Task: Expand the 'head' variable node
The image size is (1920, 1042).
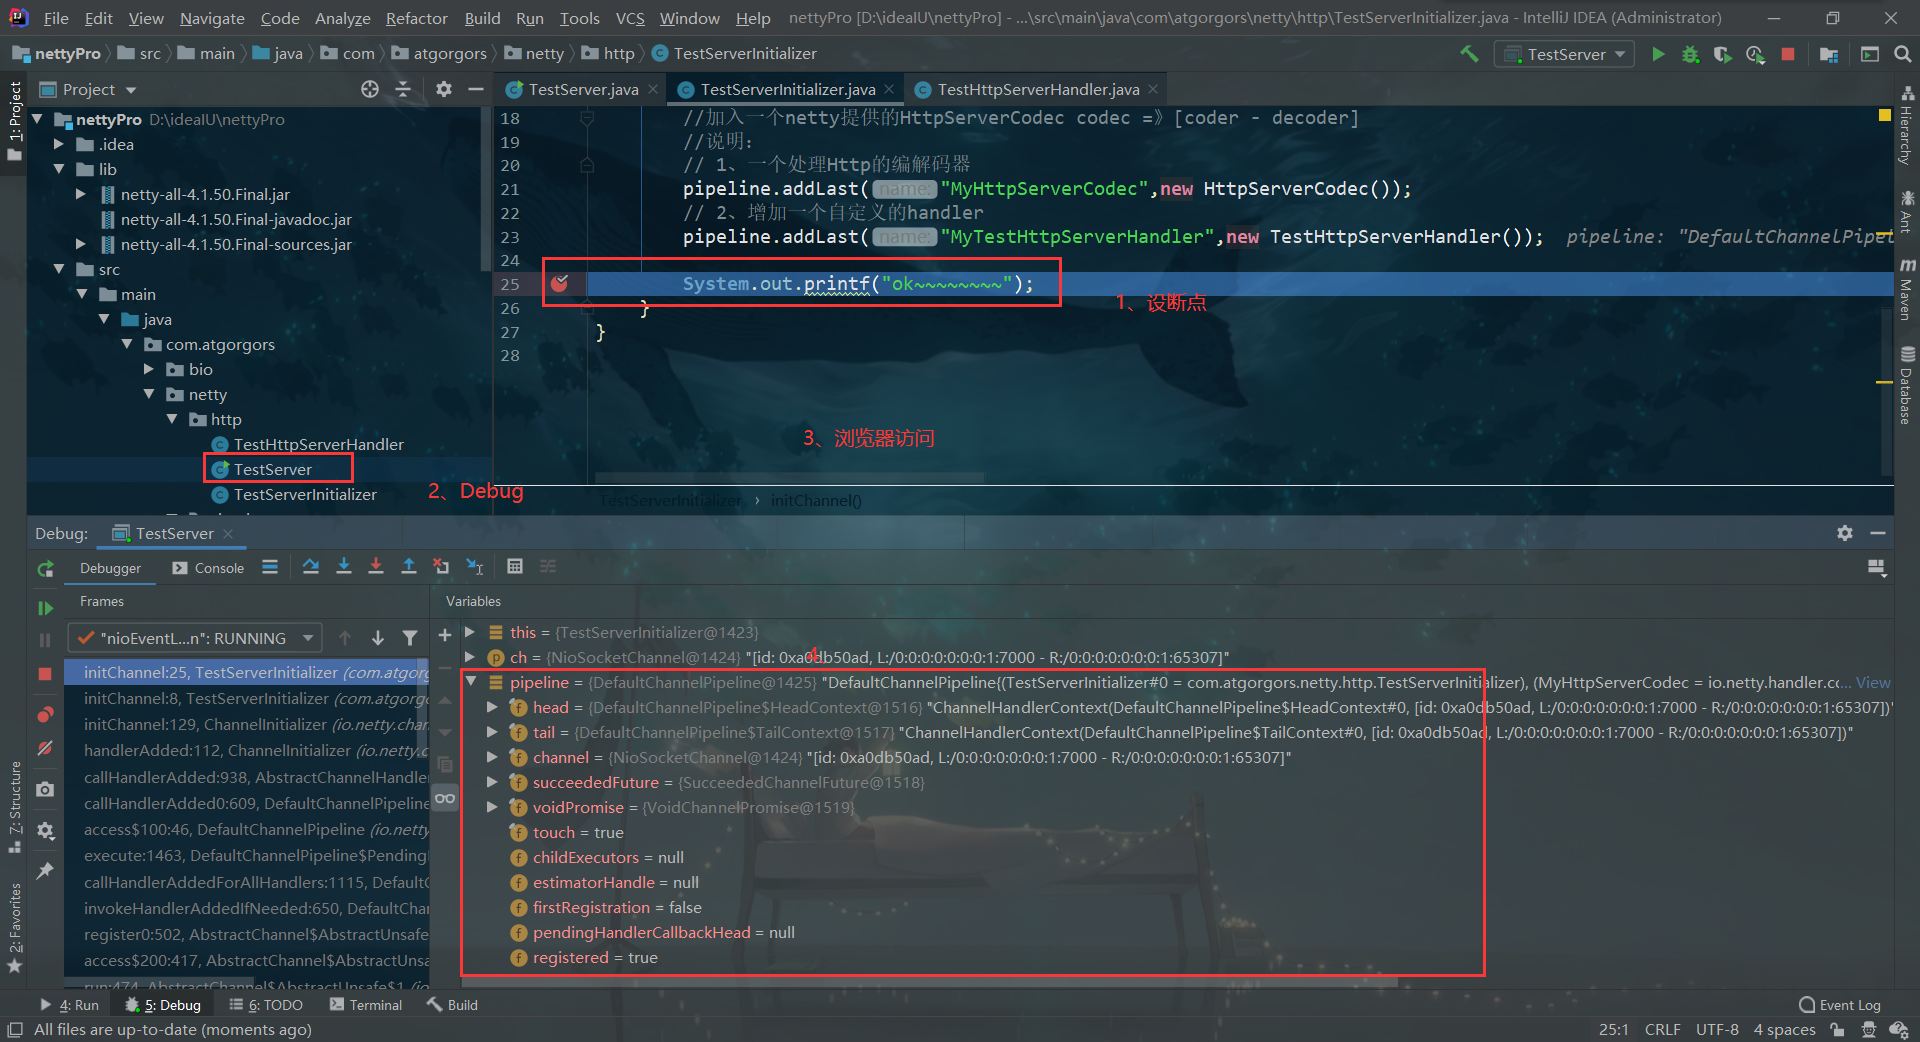Action: point(492,707)
